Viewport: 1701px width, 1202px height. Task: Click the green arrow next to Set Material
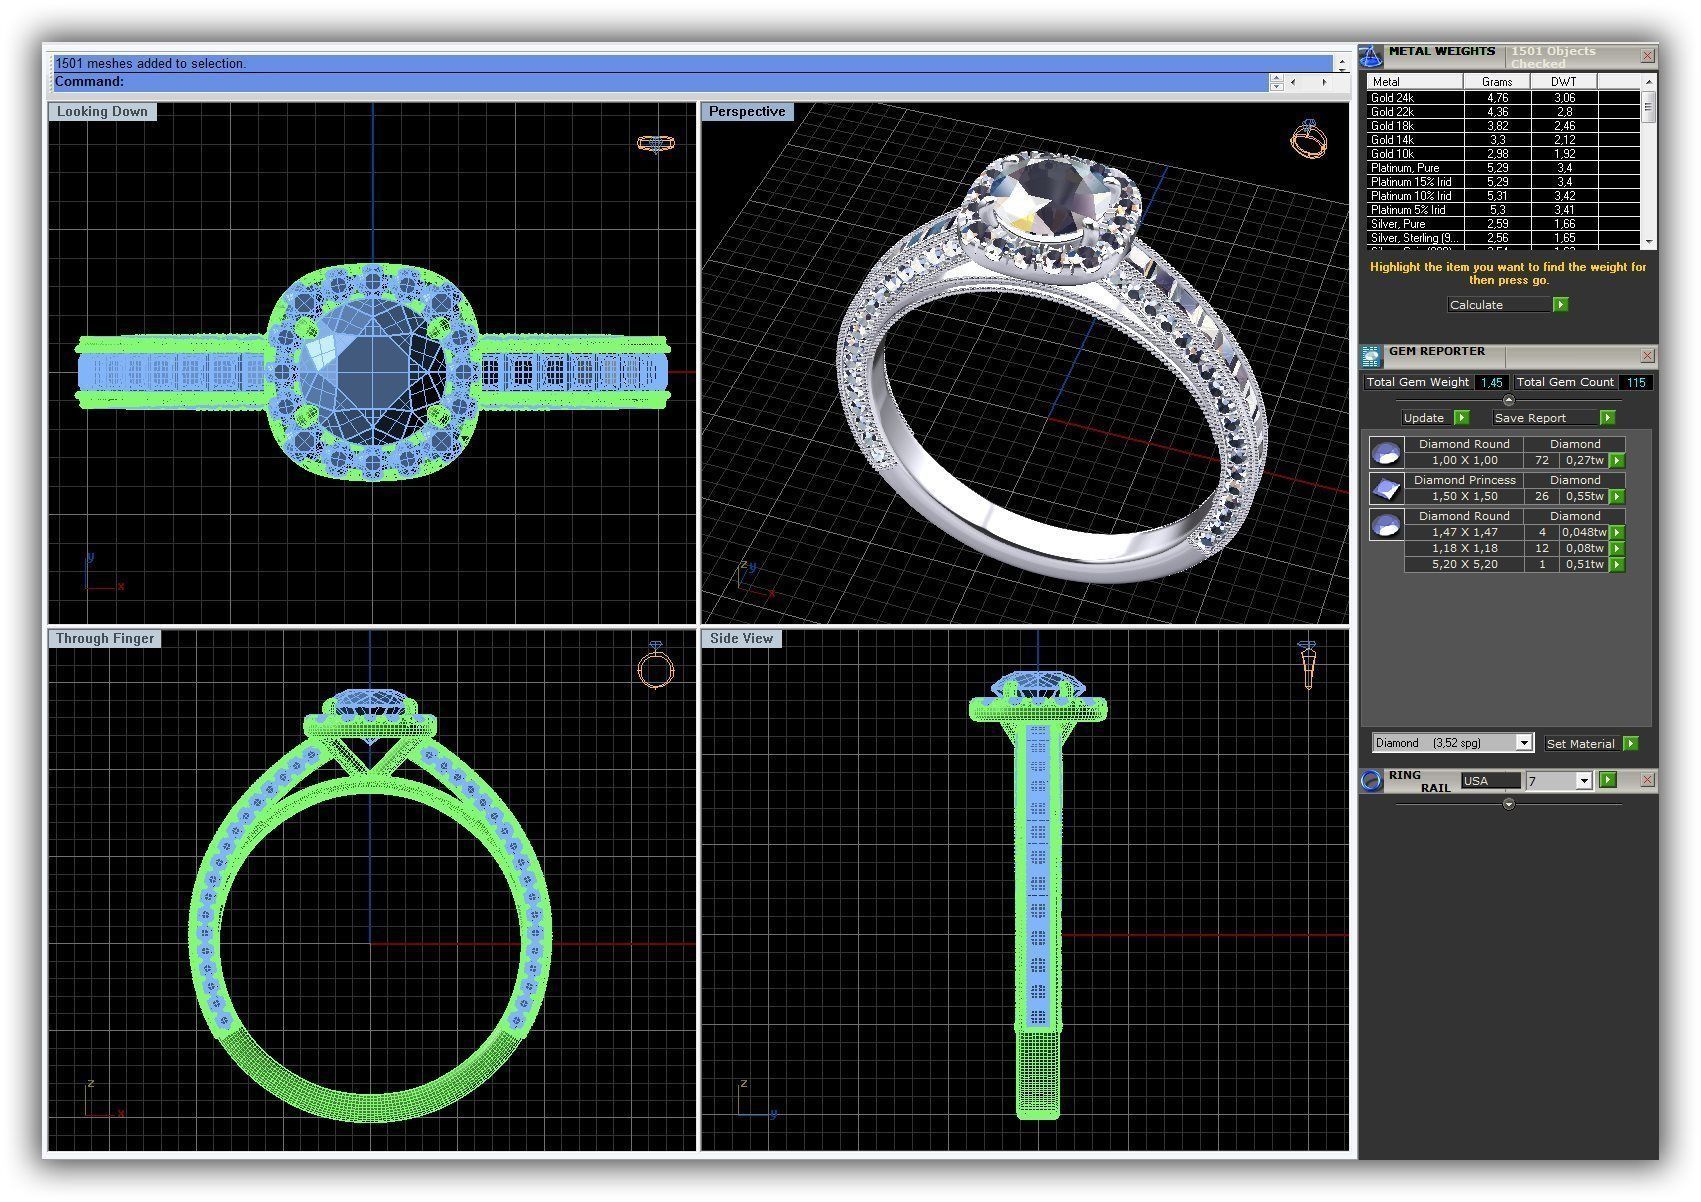pyautogui.click(x=1631, y=743)
